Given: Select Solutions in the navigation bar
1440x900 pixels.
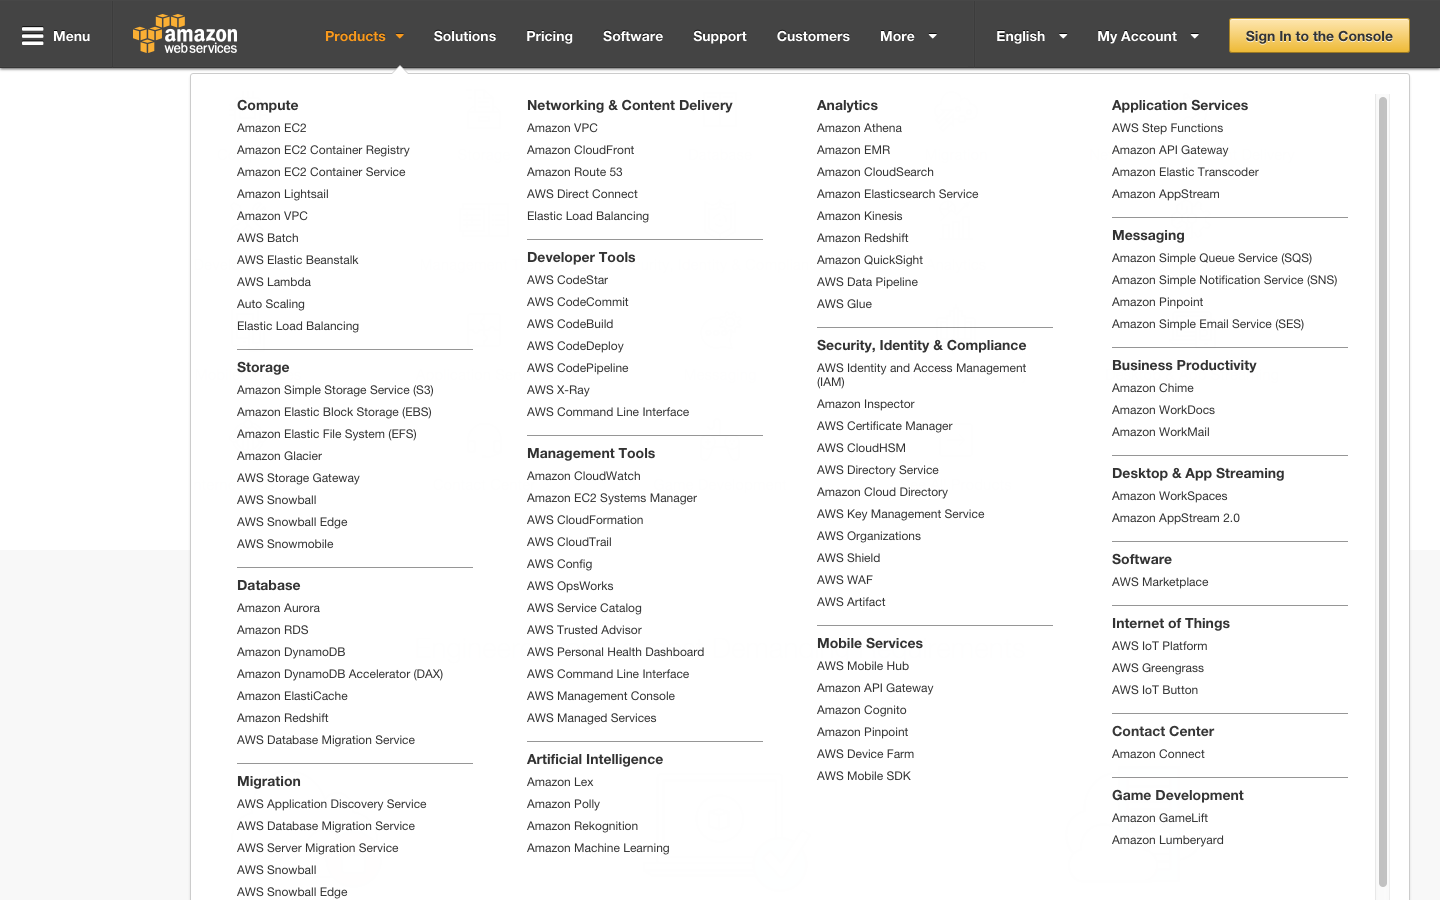Looking at the screenshot, I should click(464, 35).
